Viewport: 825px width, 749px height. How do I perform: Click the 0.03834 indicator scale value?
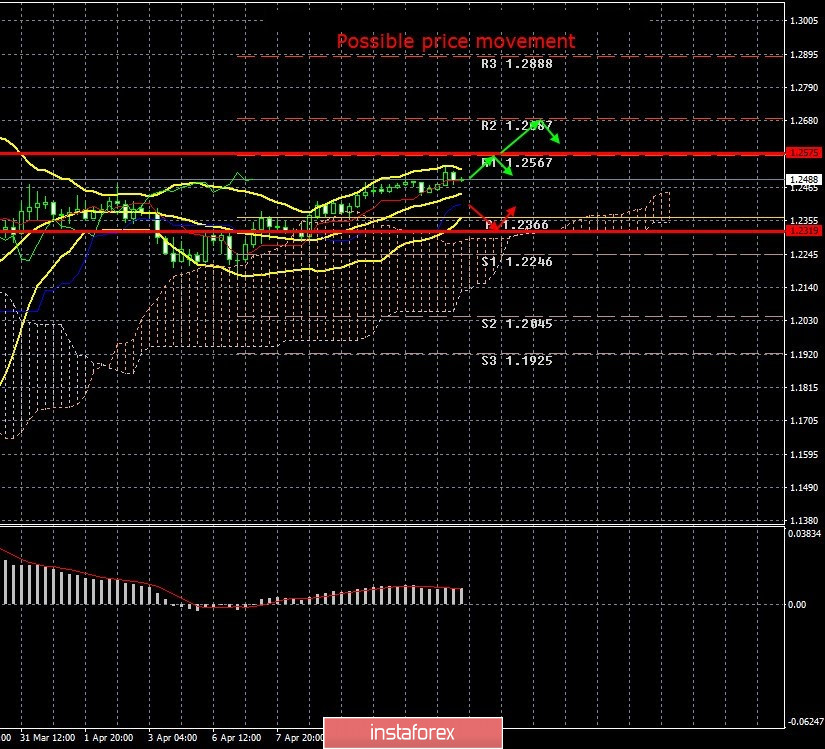pos(804,534)
